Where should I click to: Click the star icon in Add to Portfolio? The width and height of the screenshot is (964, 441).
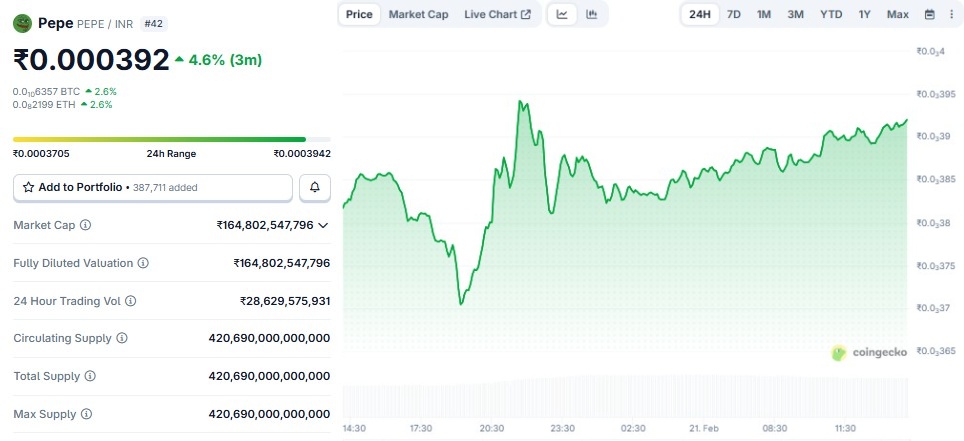click(x=28, y=188)
